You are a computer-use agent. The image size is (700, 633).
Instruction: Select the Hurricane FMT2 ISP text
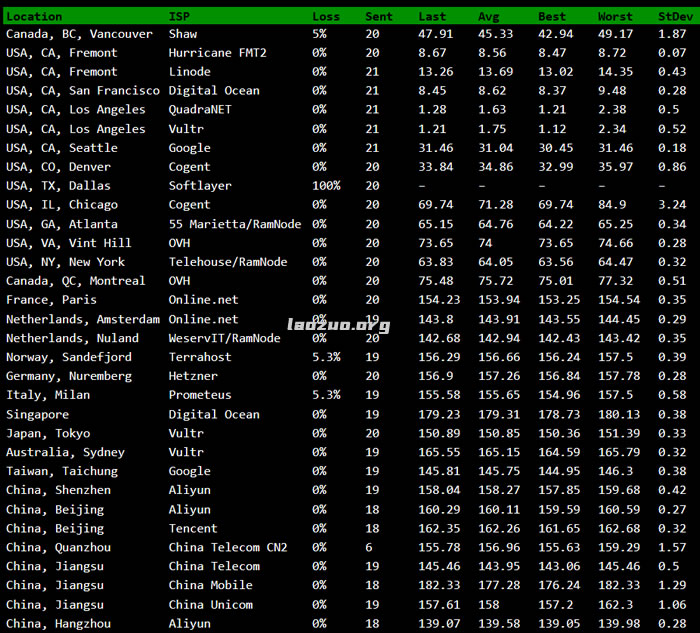click(x=217, y=53)
